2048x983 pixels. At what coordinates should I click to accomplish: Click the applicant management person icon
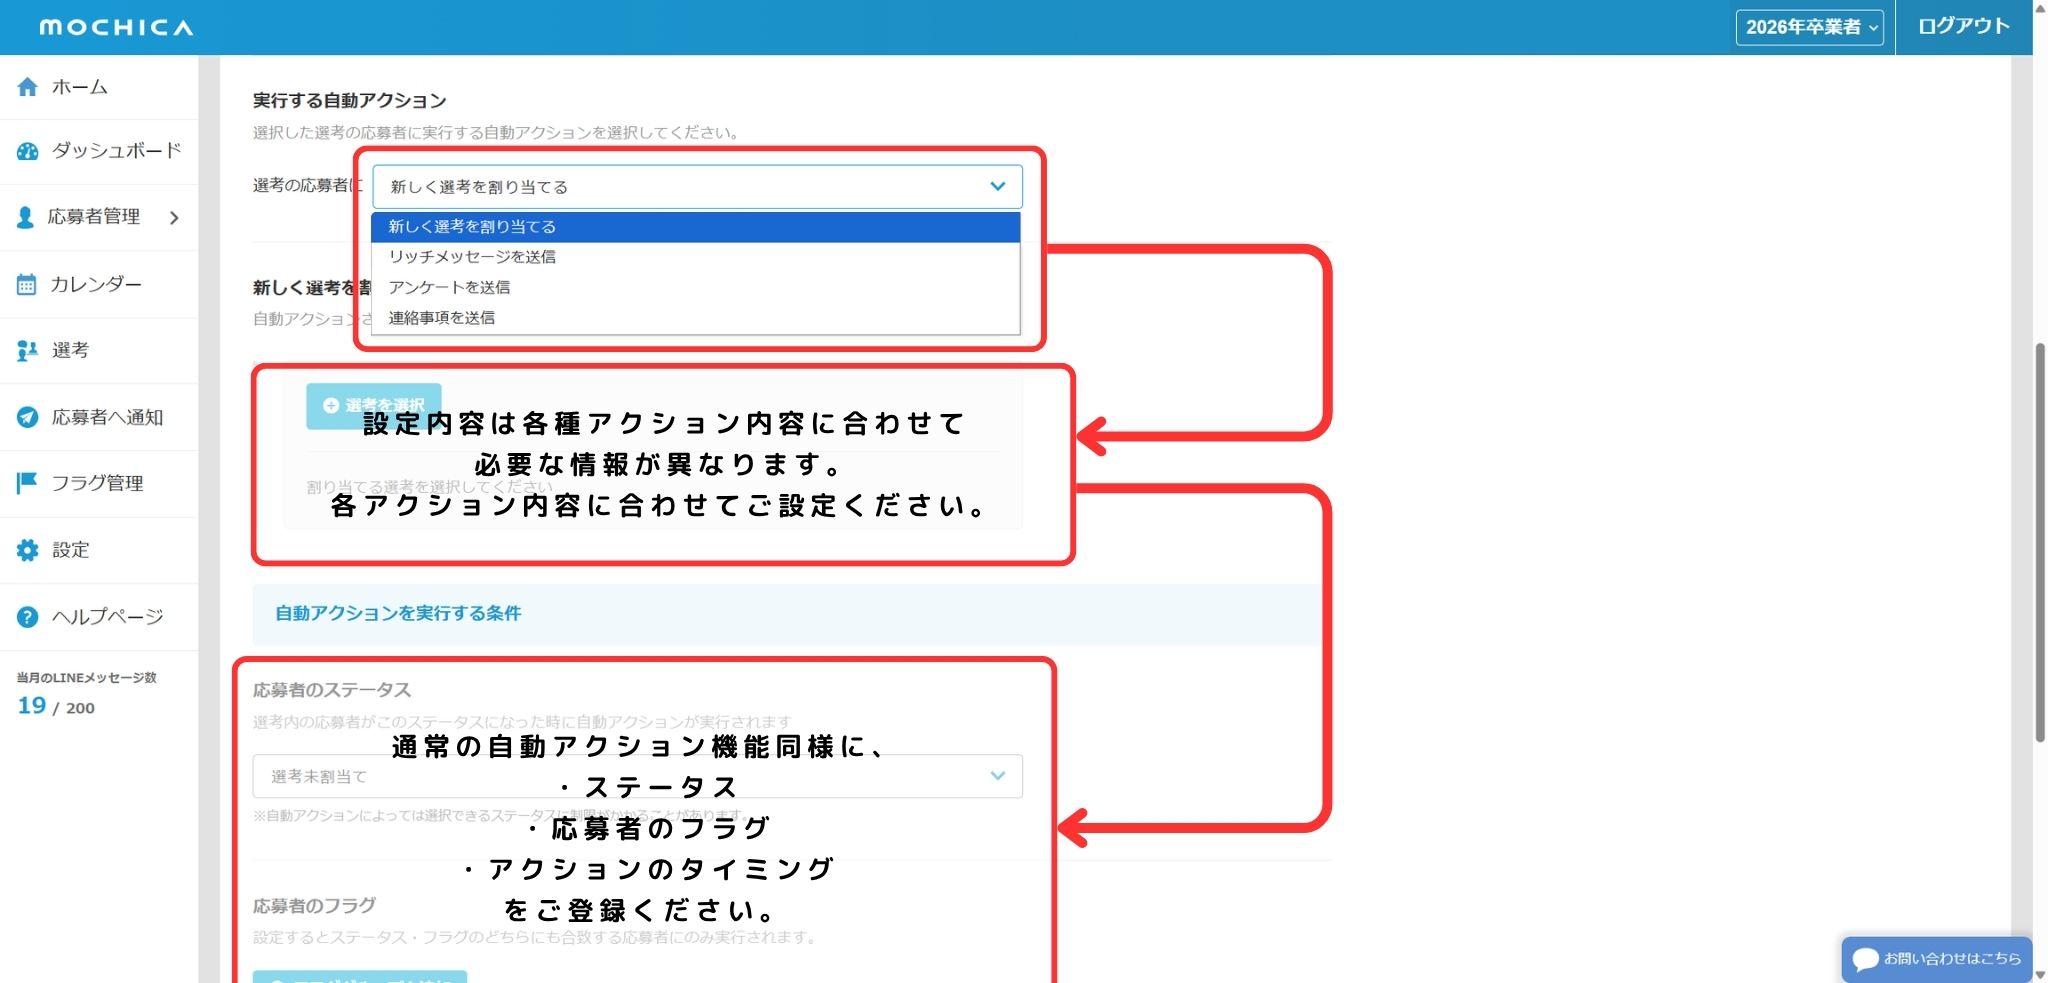tap(26, 217)
